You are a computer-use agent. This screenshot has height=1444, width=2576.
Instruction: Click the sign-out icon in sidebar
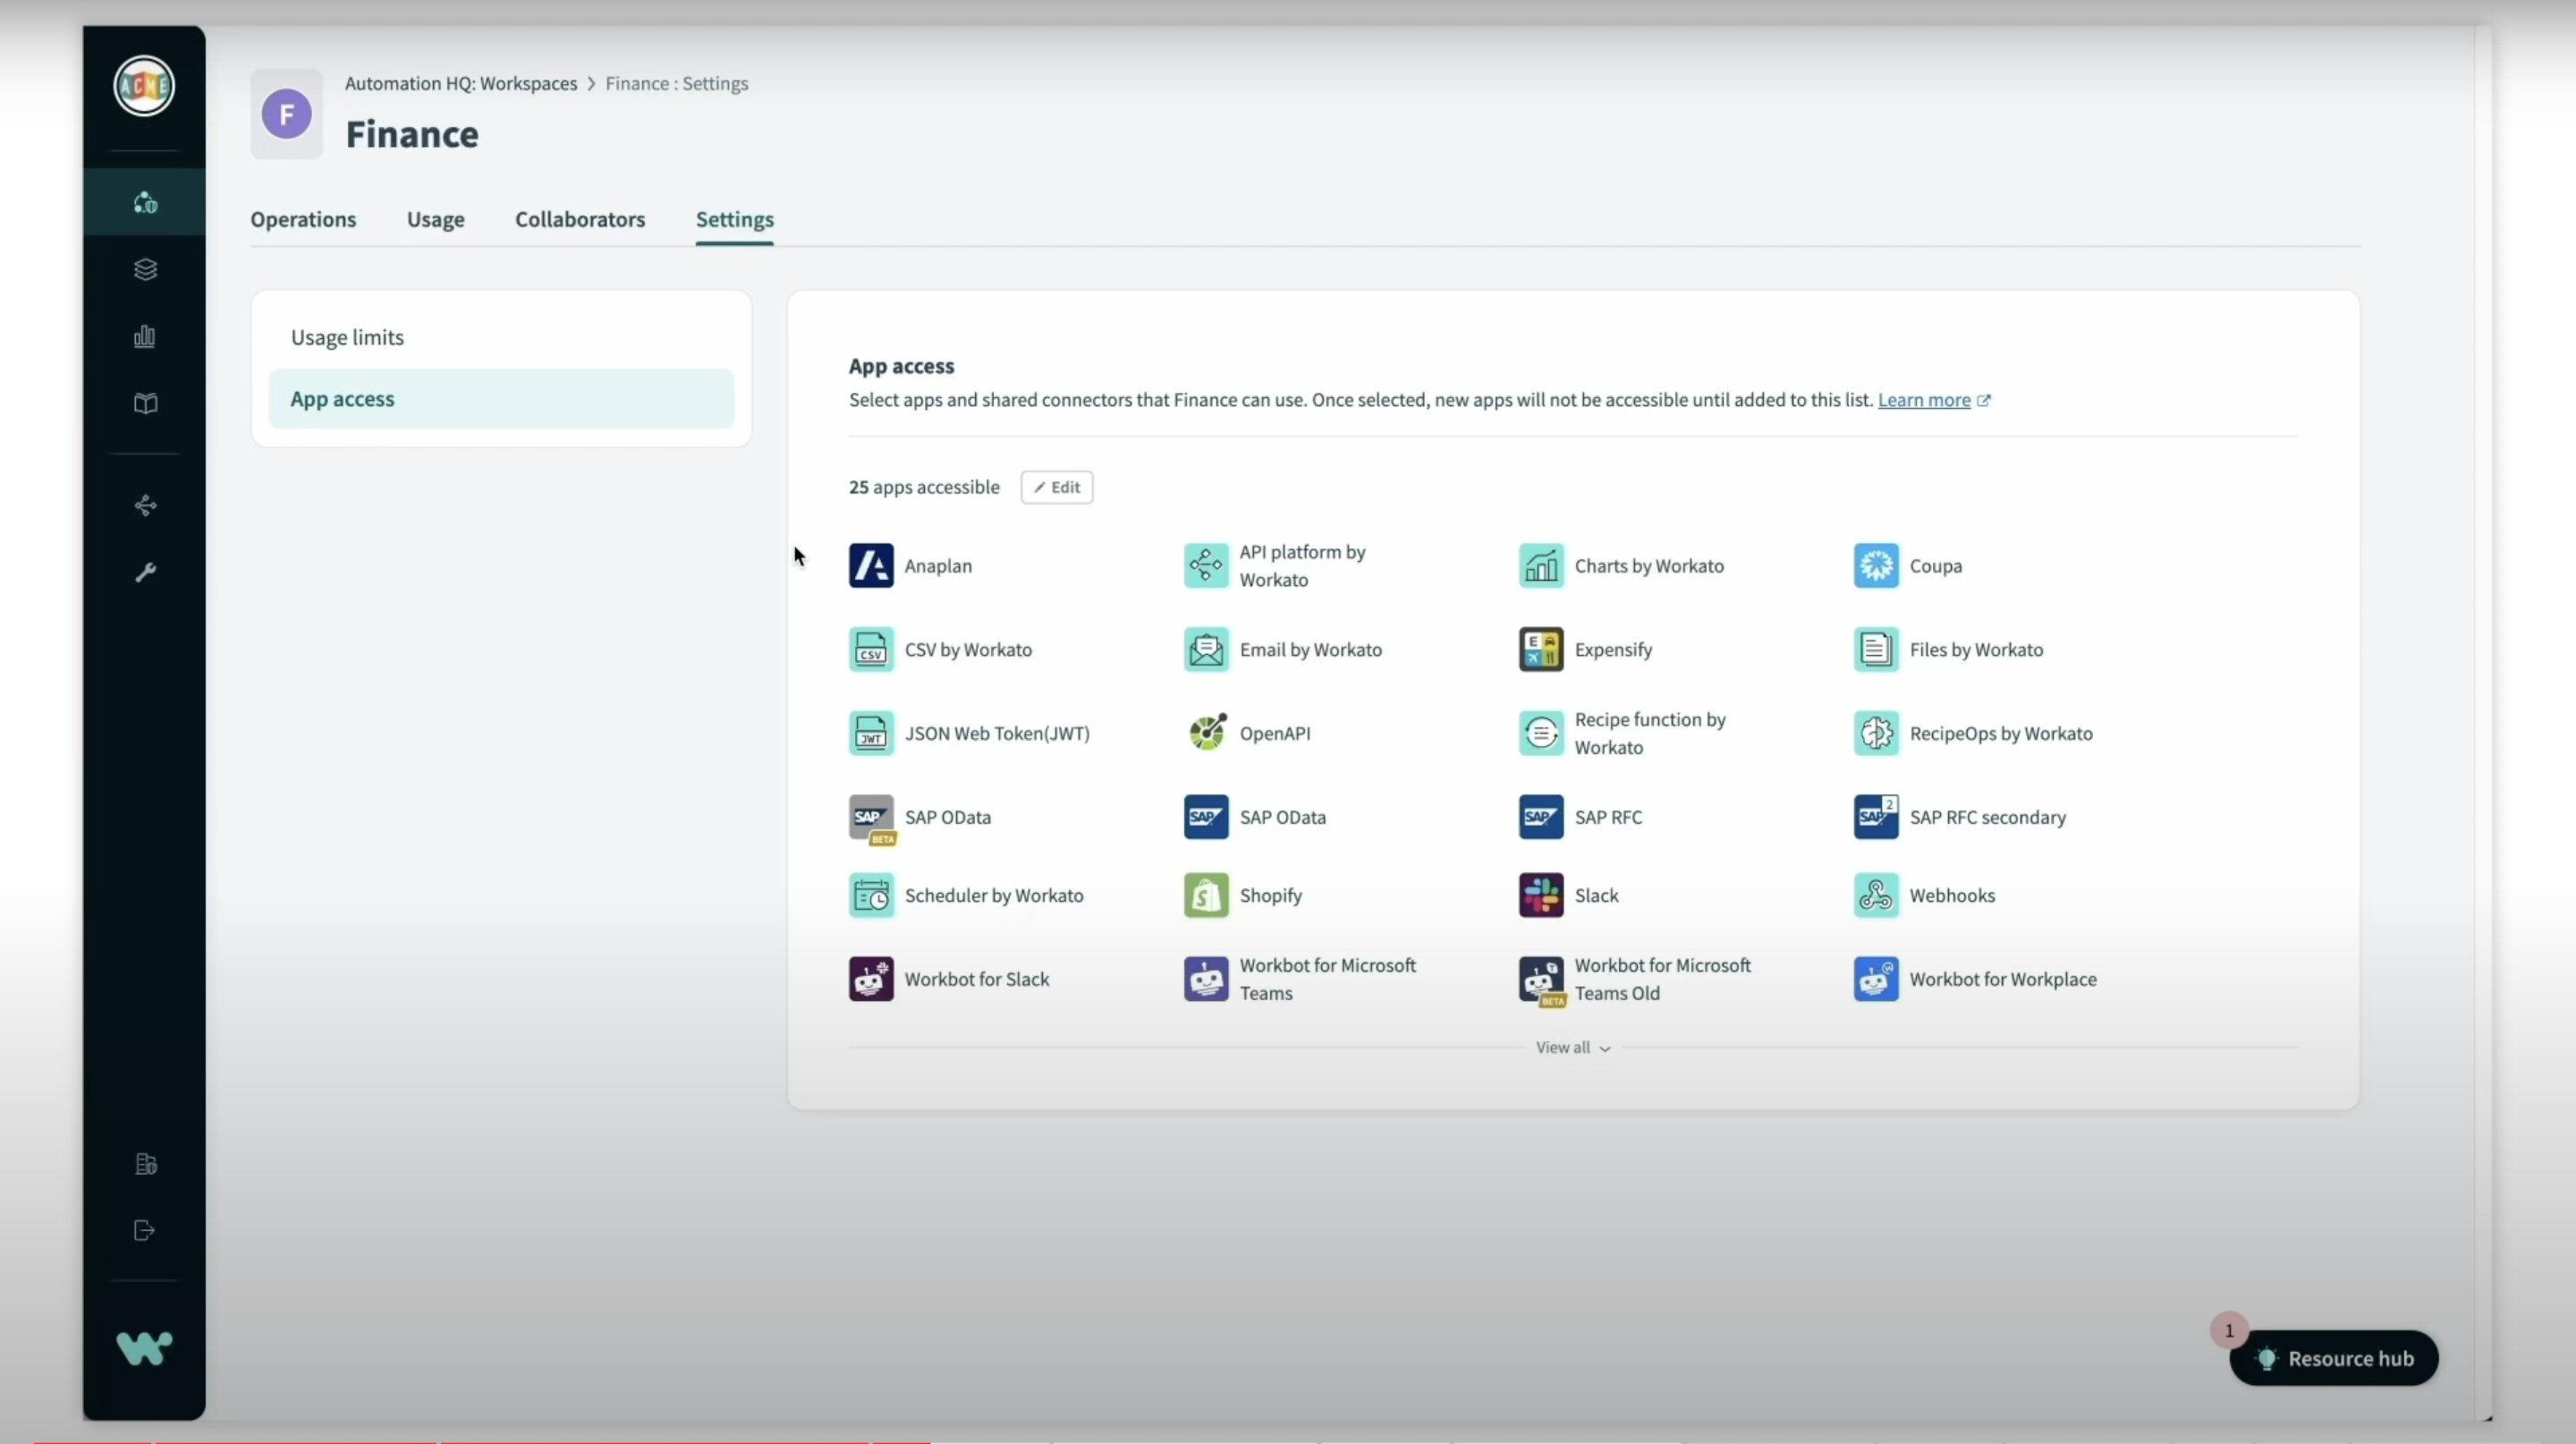(144, 1231)
